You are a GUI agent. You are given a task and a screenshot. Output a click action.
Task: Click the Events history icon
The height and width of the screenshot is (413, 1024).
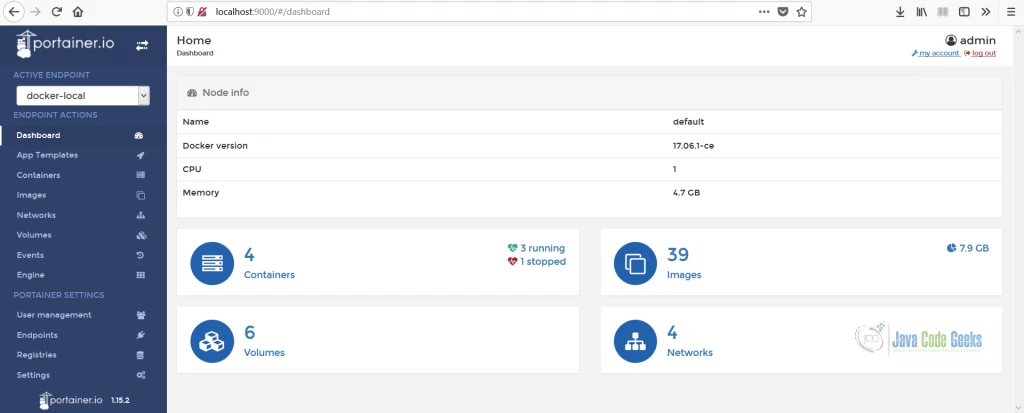point(140,255)
